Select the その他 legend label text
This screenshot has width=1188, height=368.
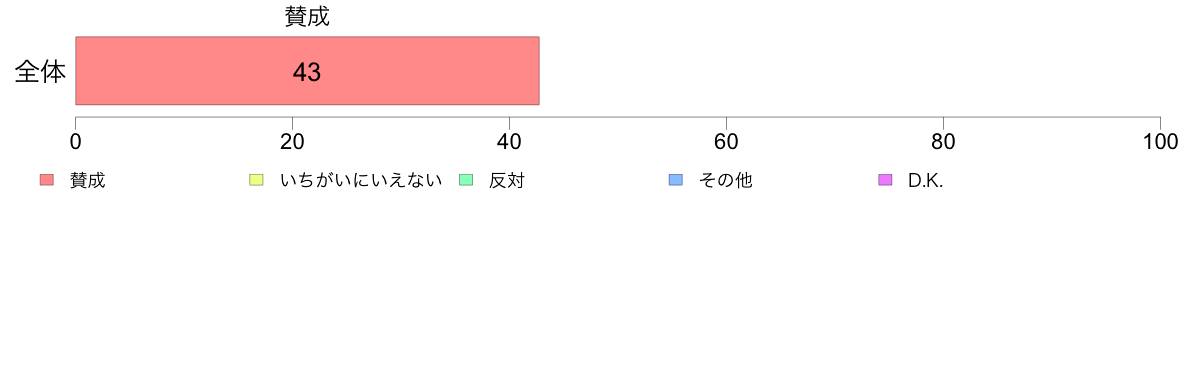pyautogui.click(x=725, y=181)
